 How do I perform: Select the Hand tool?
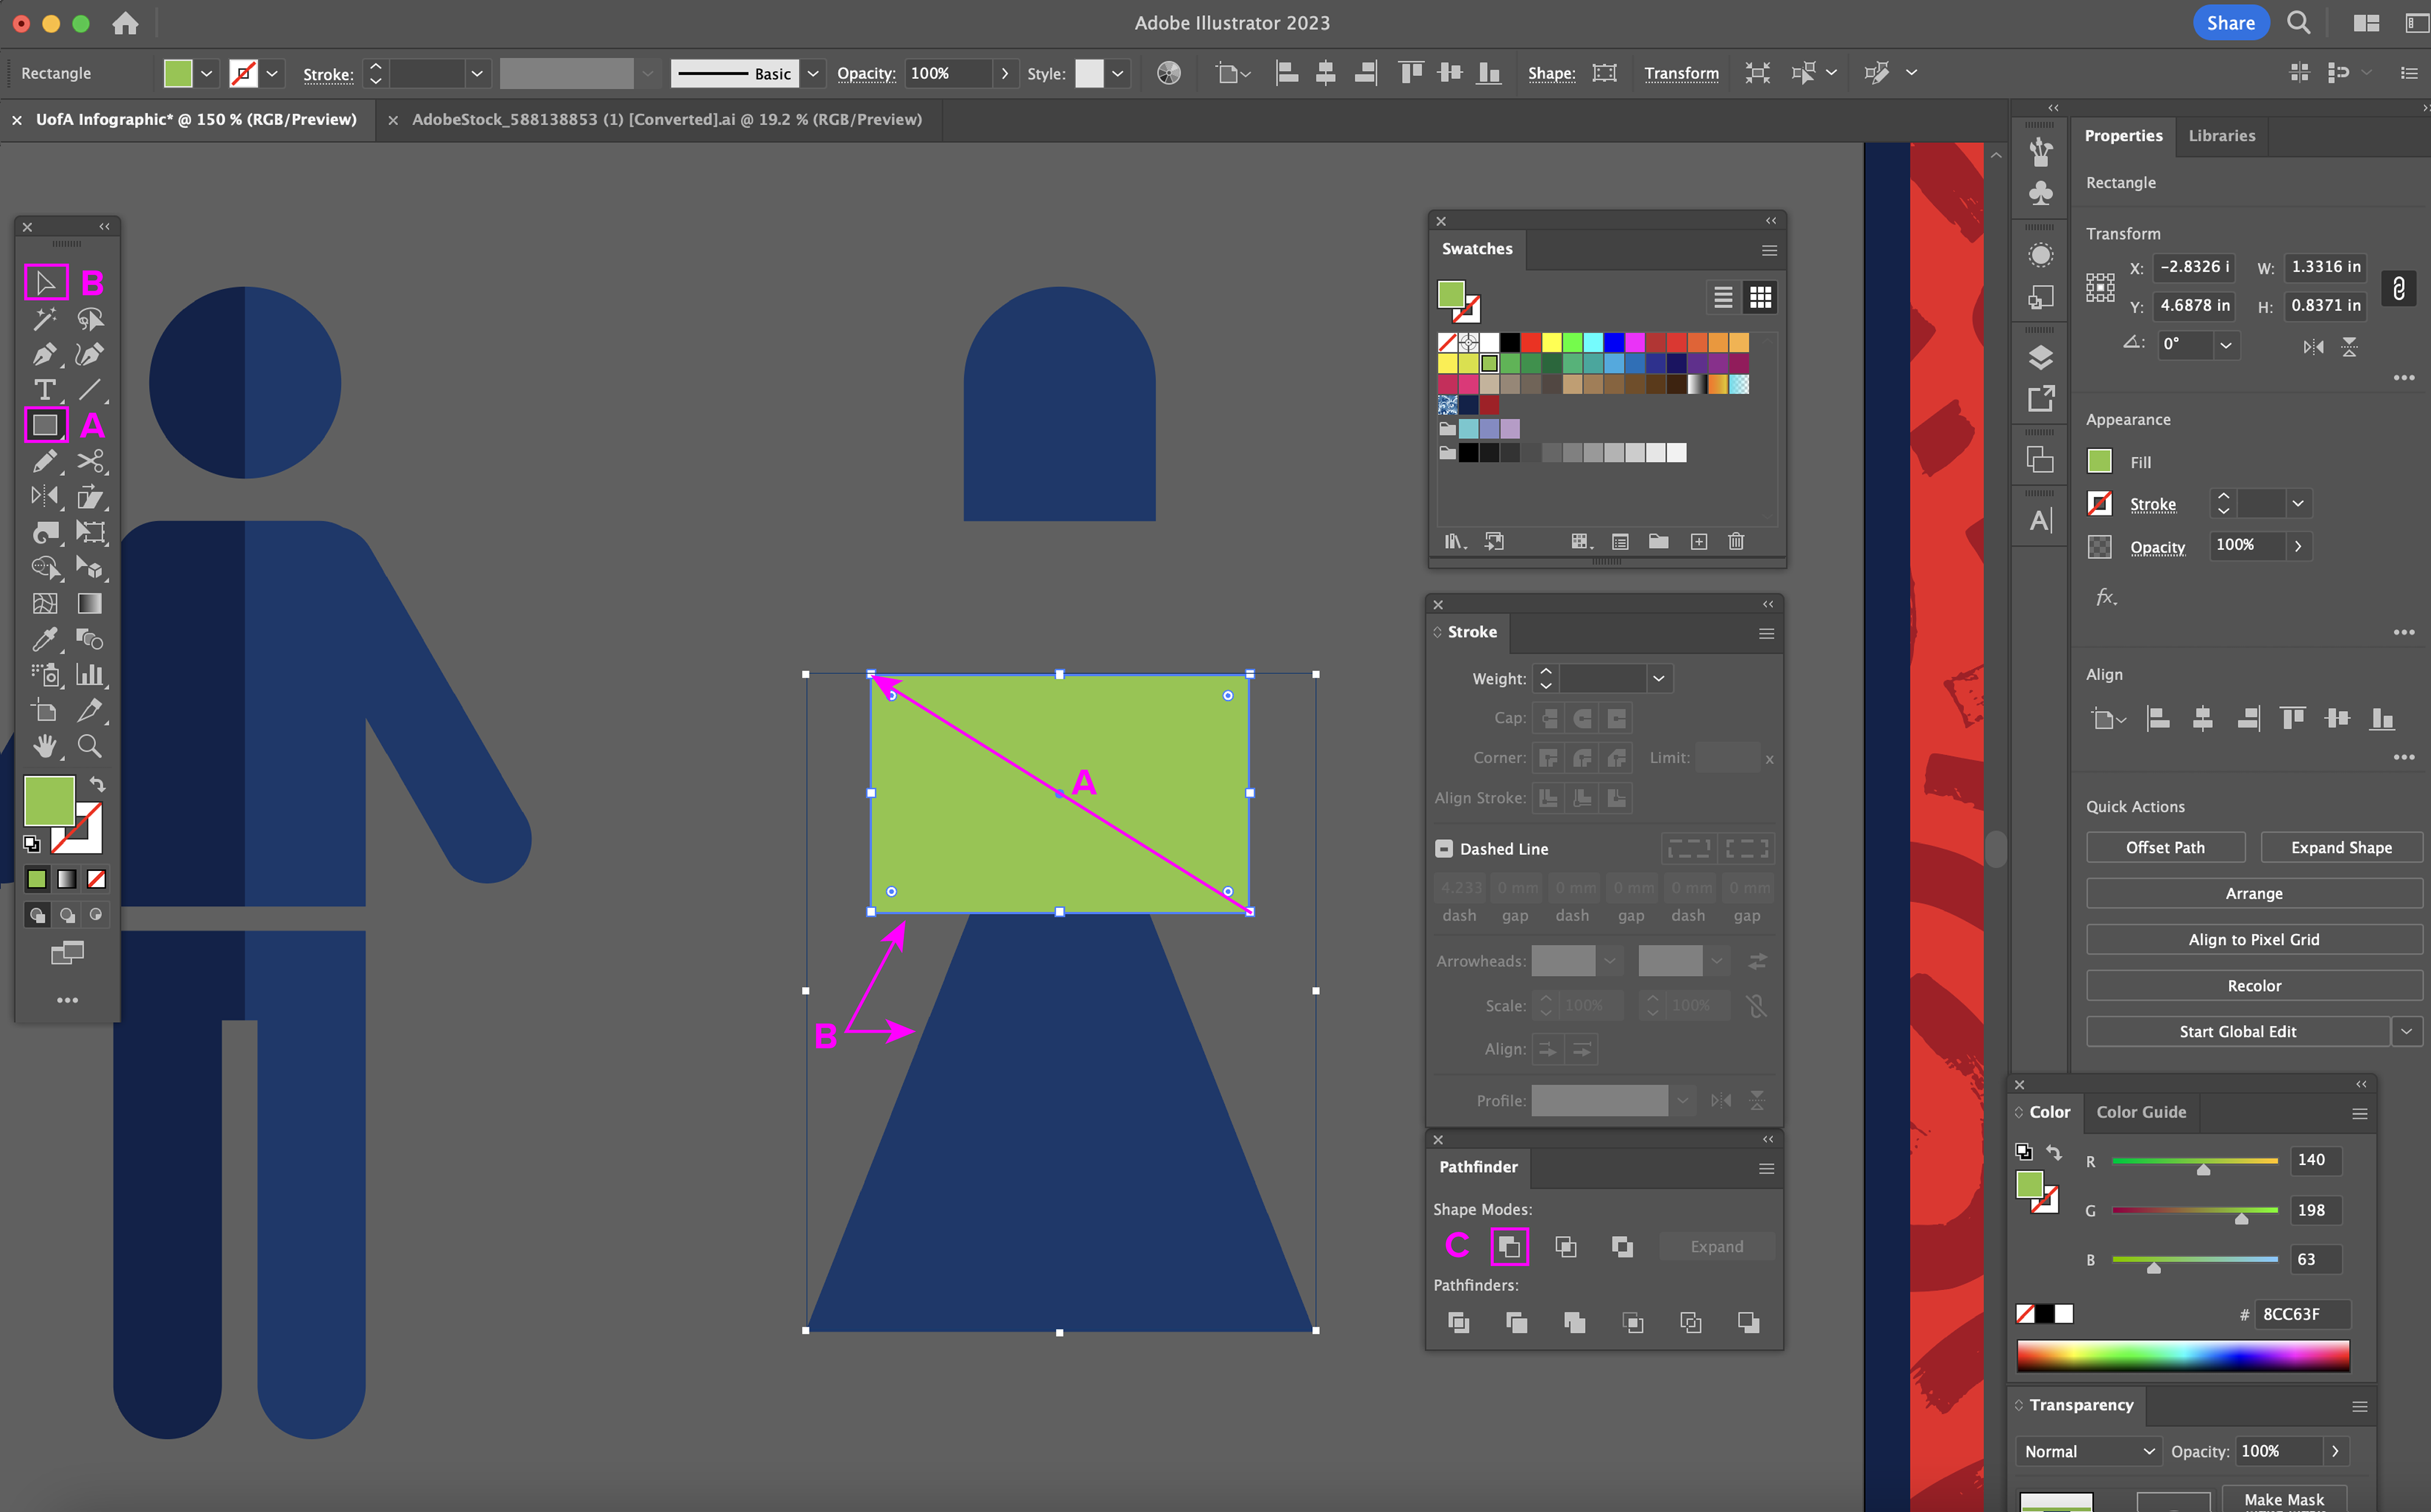point(45,746)
